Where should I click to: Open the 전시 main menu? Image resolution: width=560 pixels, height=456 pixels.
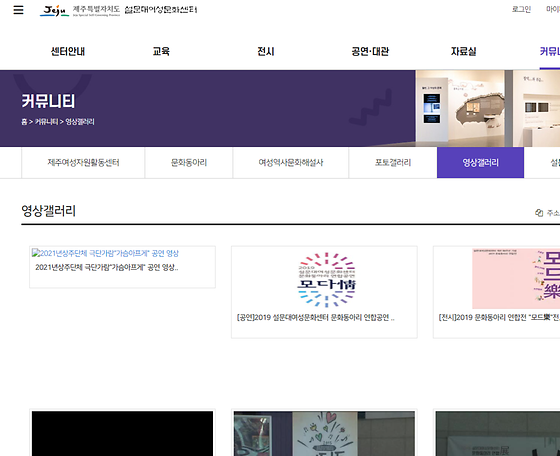point(266,51)
